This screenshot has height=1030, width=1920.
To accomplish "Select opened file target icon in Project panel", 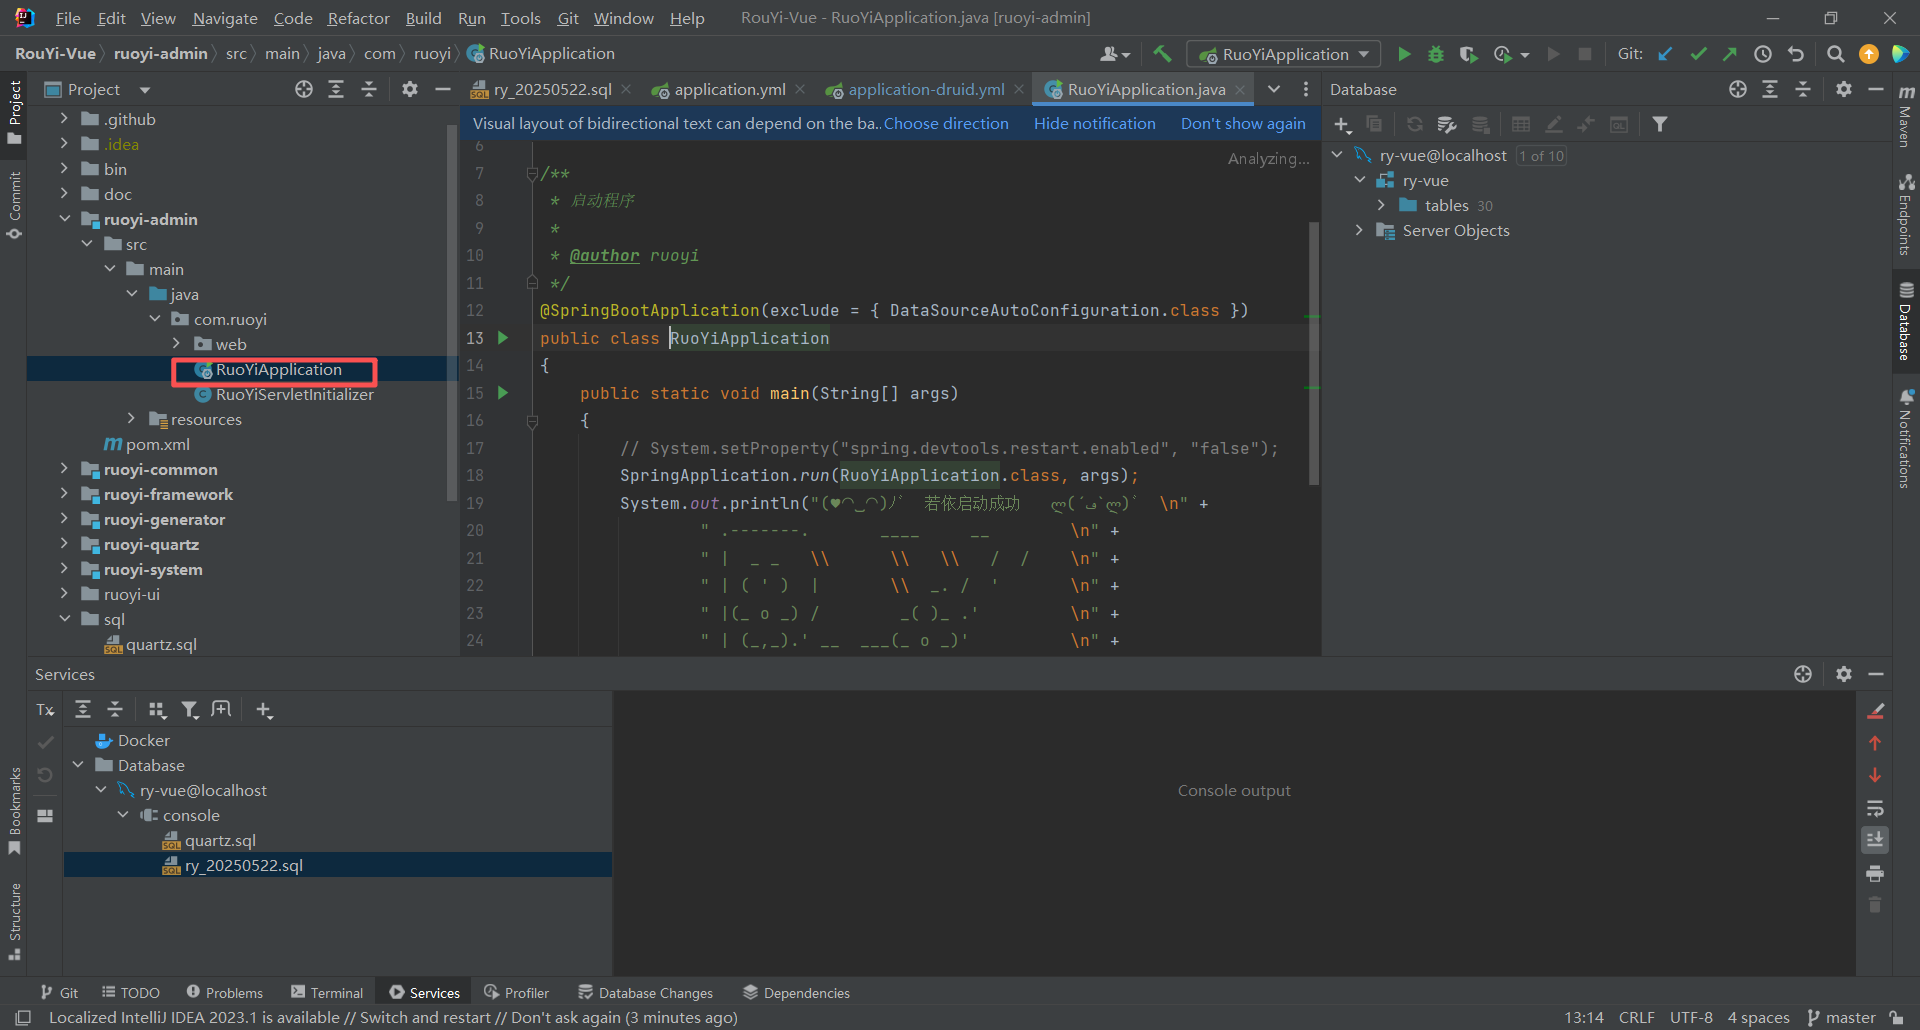I will click(x=304, y=89).
